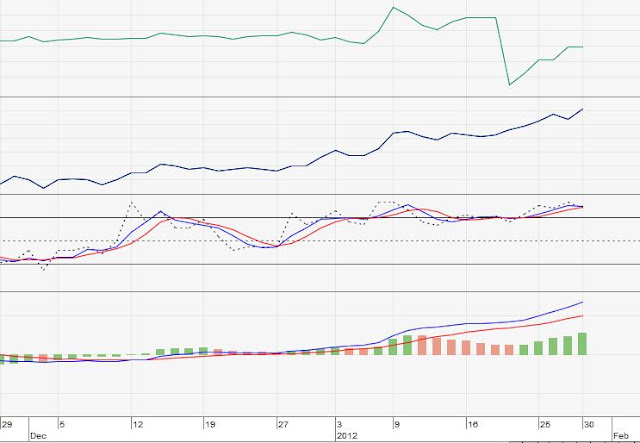Click the '30' date axis label
Screen dimensions: 640x443
coord(589,425)
